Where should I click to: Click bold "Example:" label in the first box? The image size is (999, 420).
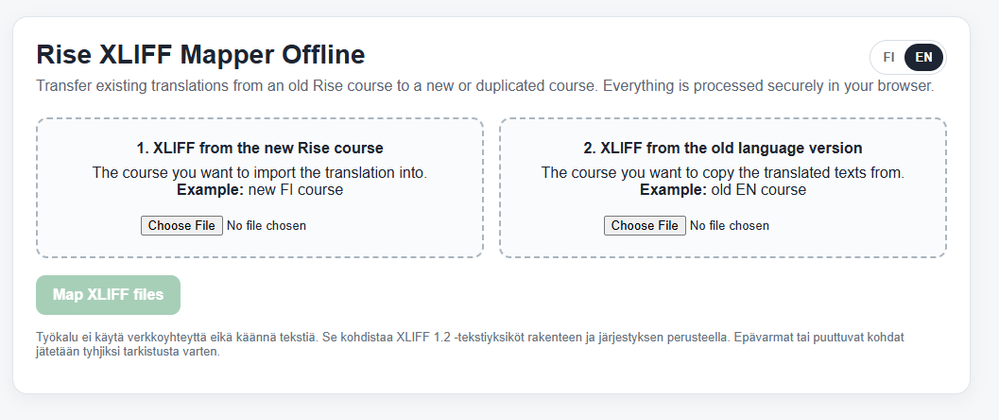(211, 190)
